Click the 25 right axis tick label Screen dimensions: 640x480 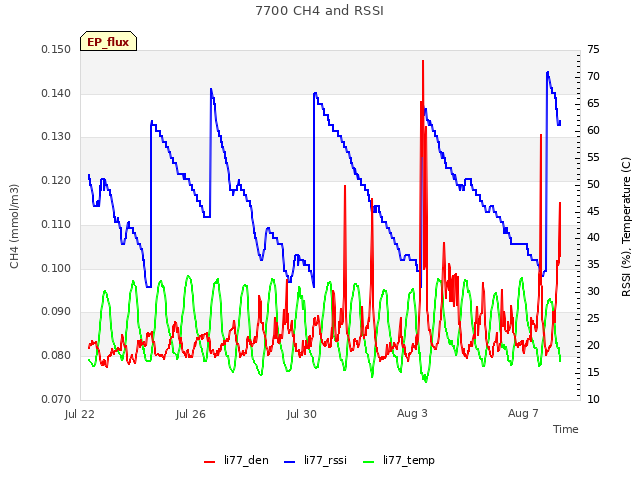593,318
